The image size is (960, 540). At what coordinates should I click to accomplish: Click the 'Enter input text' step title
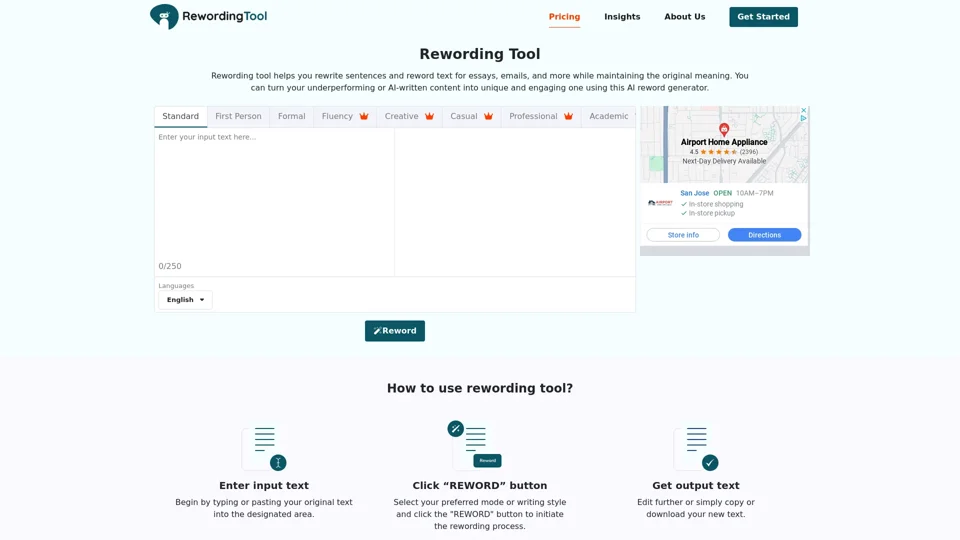coord(264,486)
